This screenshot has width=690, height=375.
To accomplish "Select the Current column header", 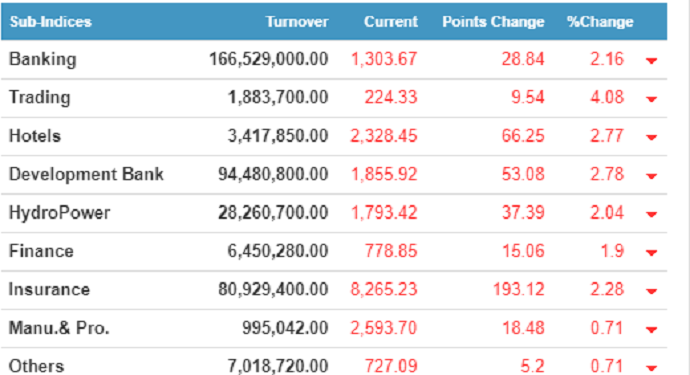I will 391,22.
